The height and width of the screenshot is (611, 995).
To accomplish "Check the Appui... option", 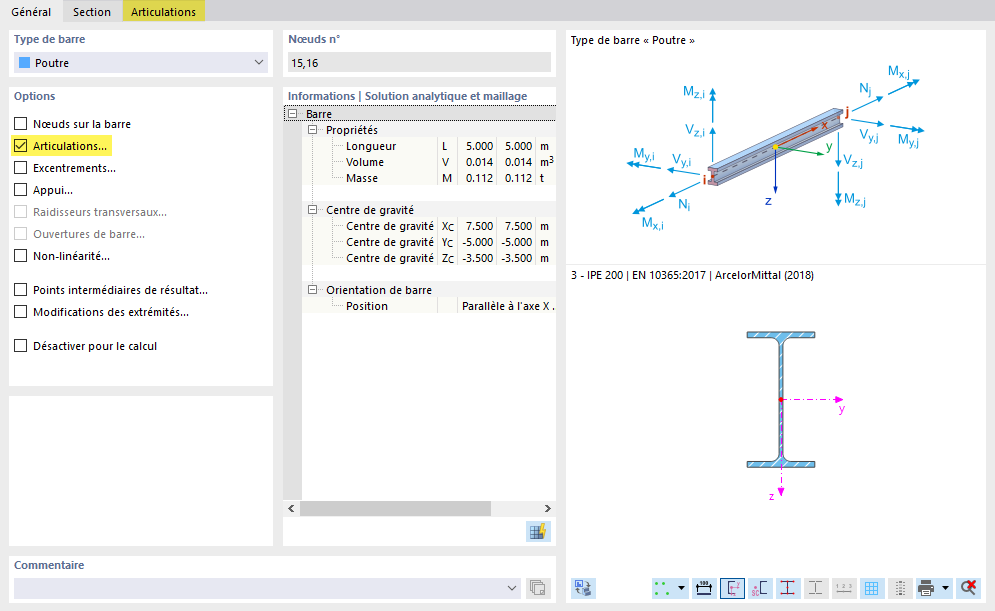I will [x=20, y=190].
